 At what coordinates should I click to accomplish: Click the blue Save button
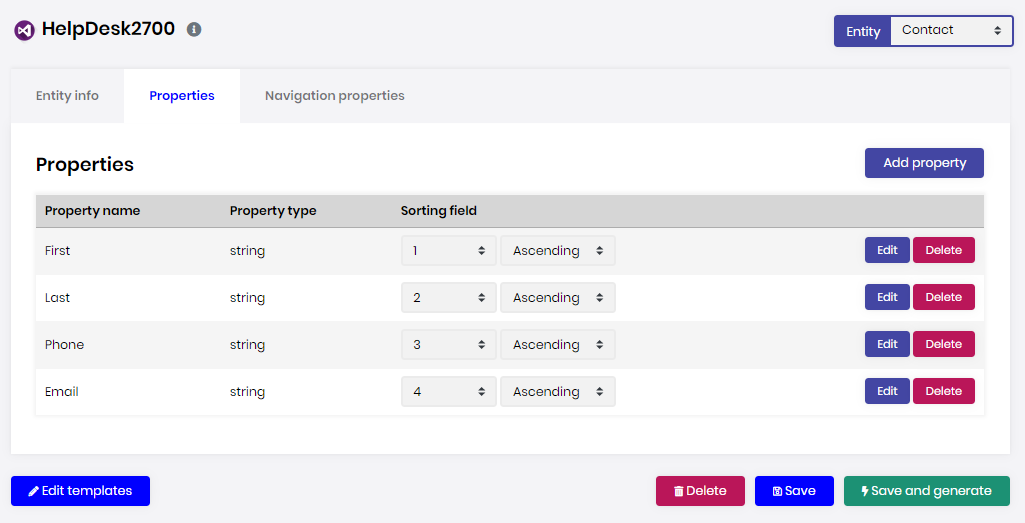(794, 491)
